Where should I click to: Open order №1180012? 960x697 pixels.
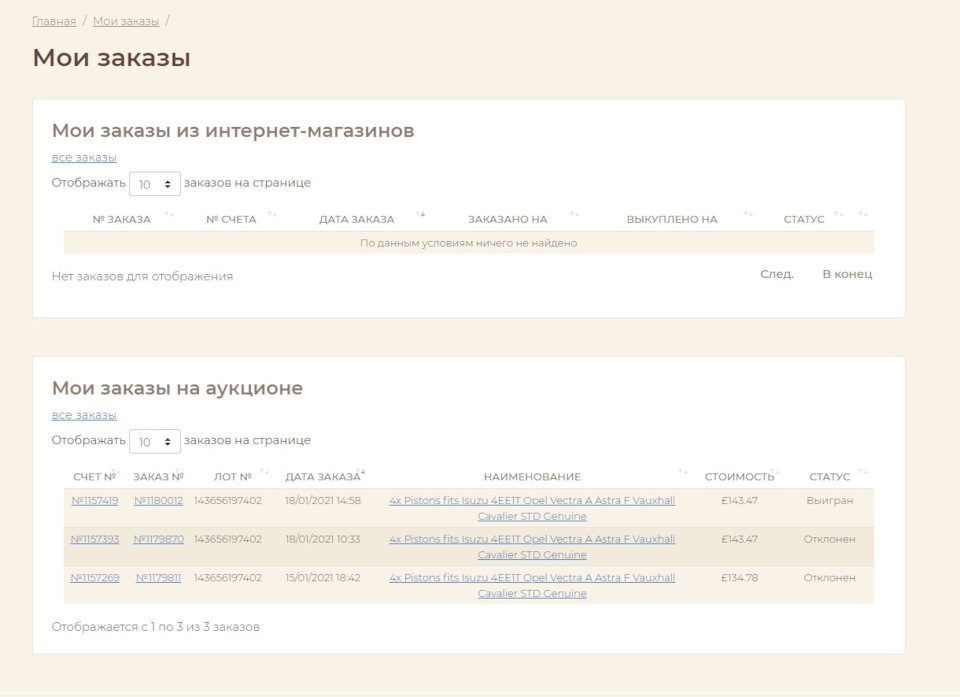pyautogui.click(x=159, y=500)
